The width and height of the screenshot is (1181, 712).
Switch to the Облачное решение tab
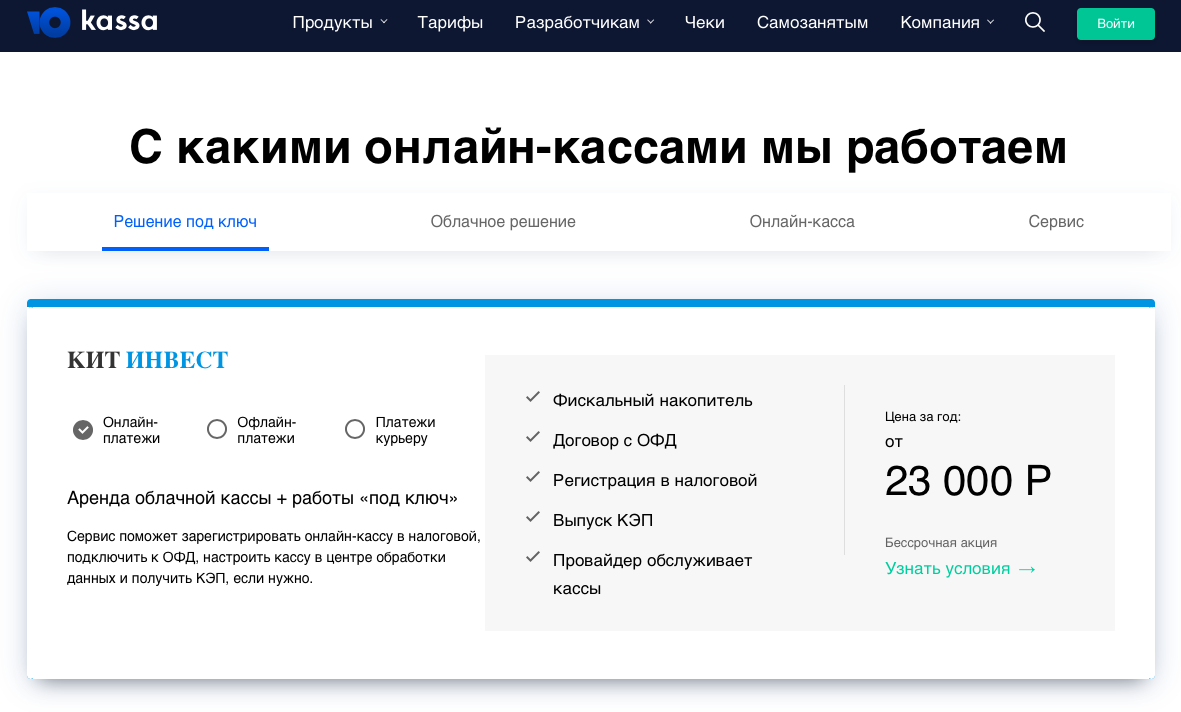503,222
